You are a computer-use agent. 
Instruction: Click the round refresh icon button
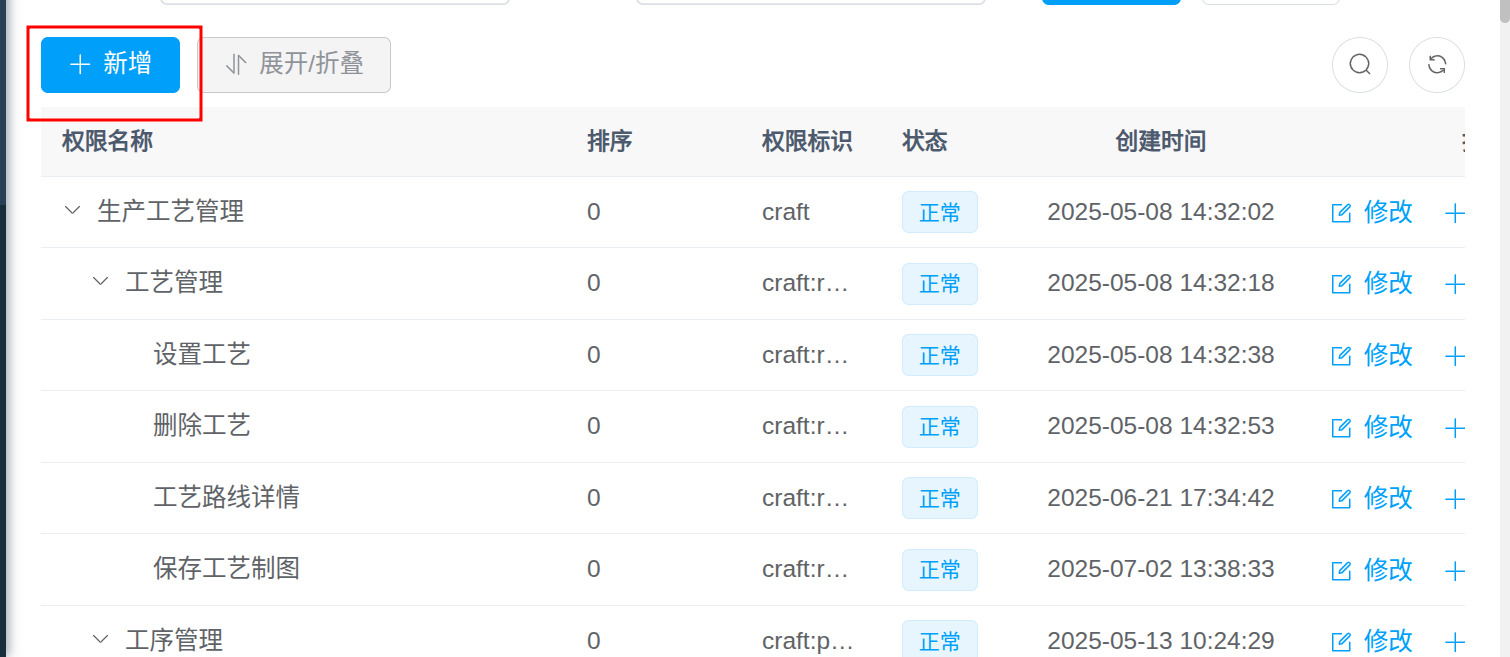(x=1436, y=65)
